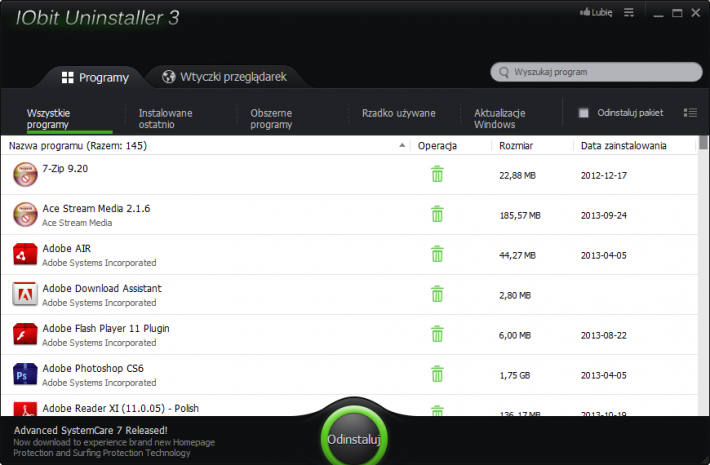Click the 2013-08-22 install date
The width and height of the screenshot is (710, 465).
click(x=604, y=336)
